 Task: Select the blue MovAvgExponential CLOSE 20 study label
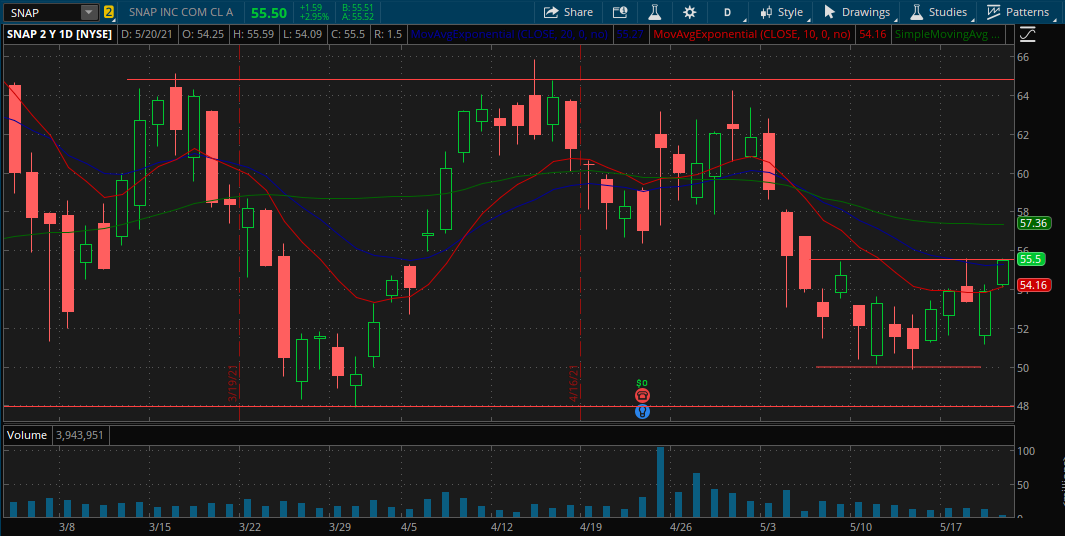tap(509, 34)
